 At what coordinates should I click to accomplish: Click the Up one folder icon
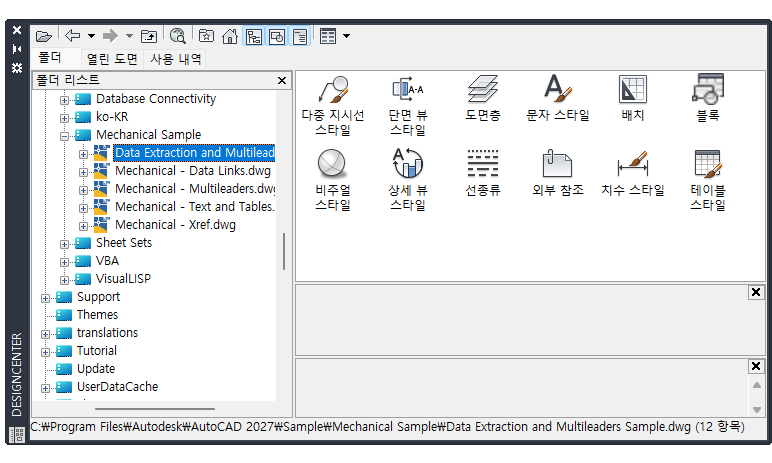tap(149, 36)
